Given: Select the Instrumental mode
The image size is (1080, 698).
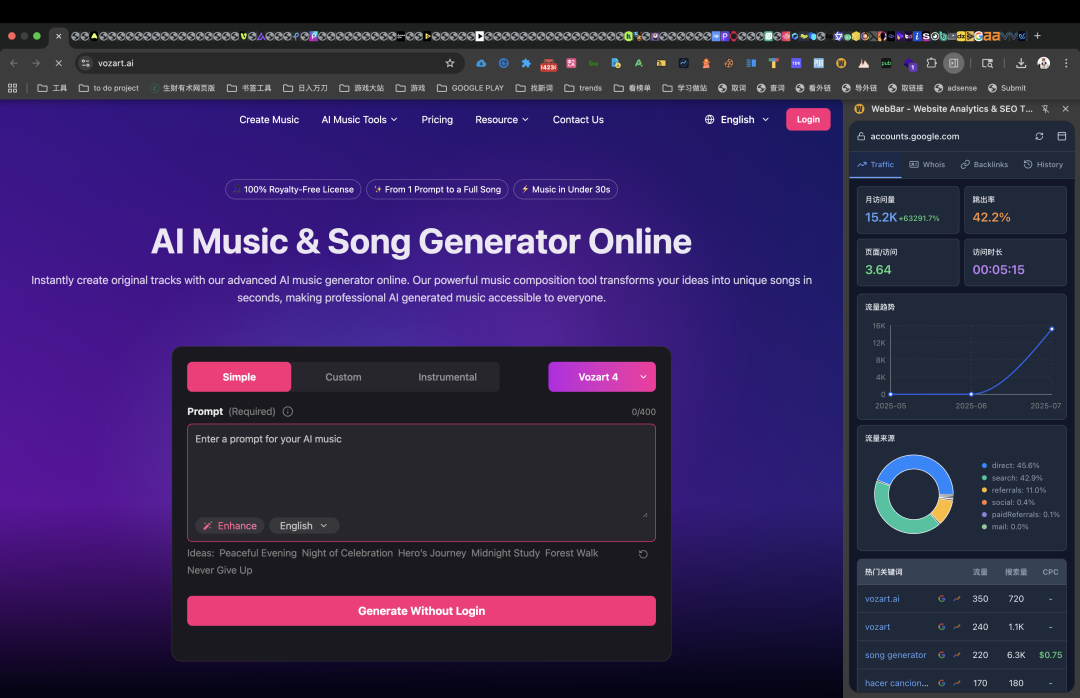Looking at the screenshot, I should pos(447,377).
